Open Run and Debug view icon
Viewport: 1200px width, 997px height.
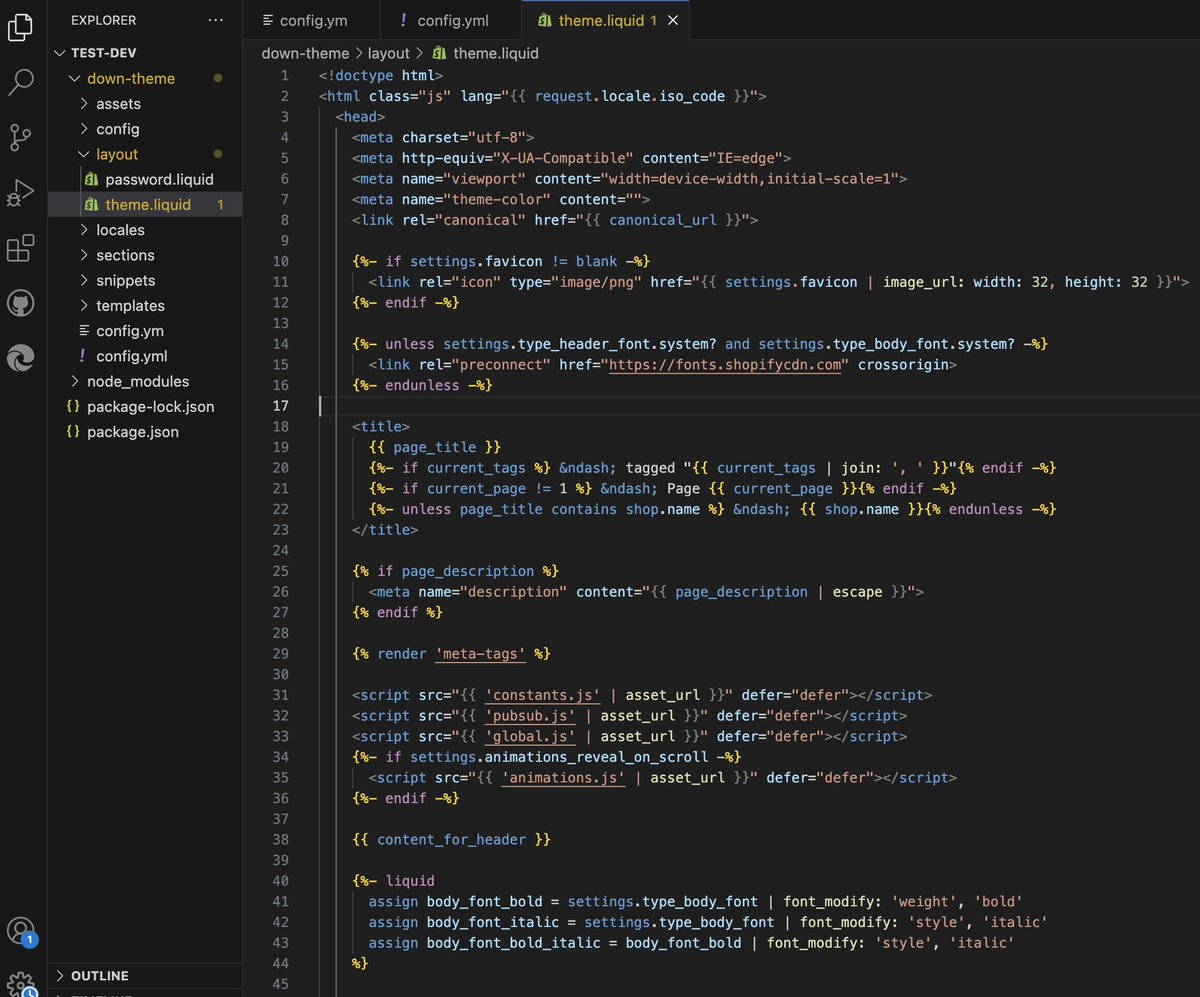[x=21, y=192]
